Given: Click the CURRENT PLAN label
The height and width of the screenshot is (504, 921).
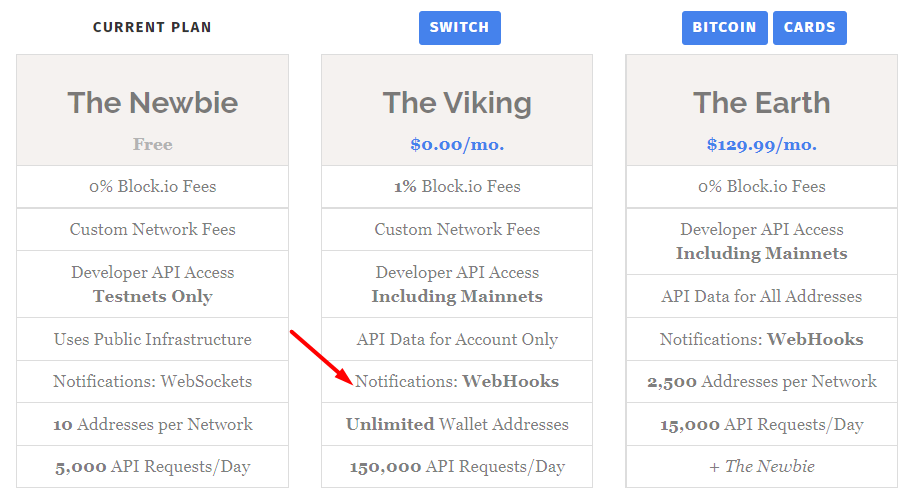Looking at the screenshot, I should pyautogui.click(x=152, y=27).
